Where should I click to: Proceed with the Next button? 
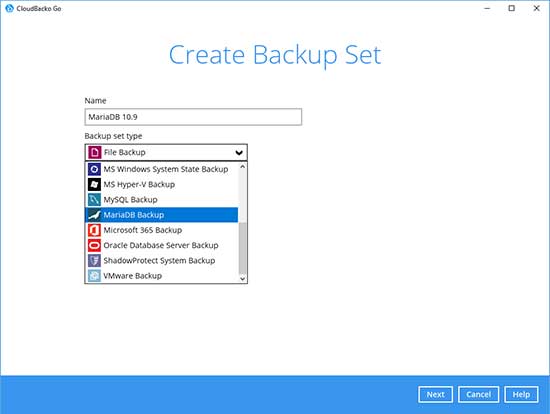(435, 394)
